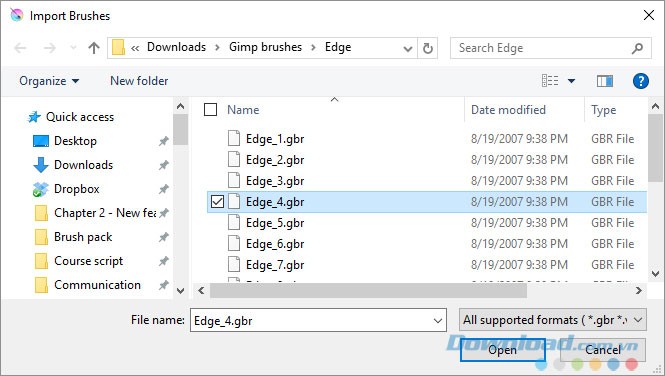This screenshot has height=376, width=665.
Task: Sort by the Date modified column
Action: click(508, 110)
